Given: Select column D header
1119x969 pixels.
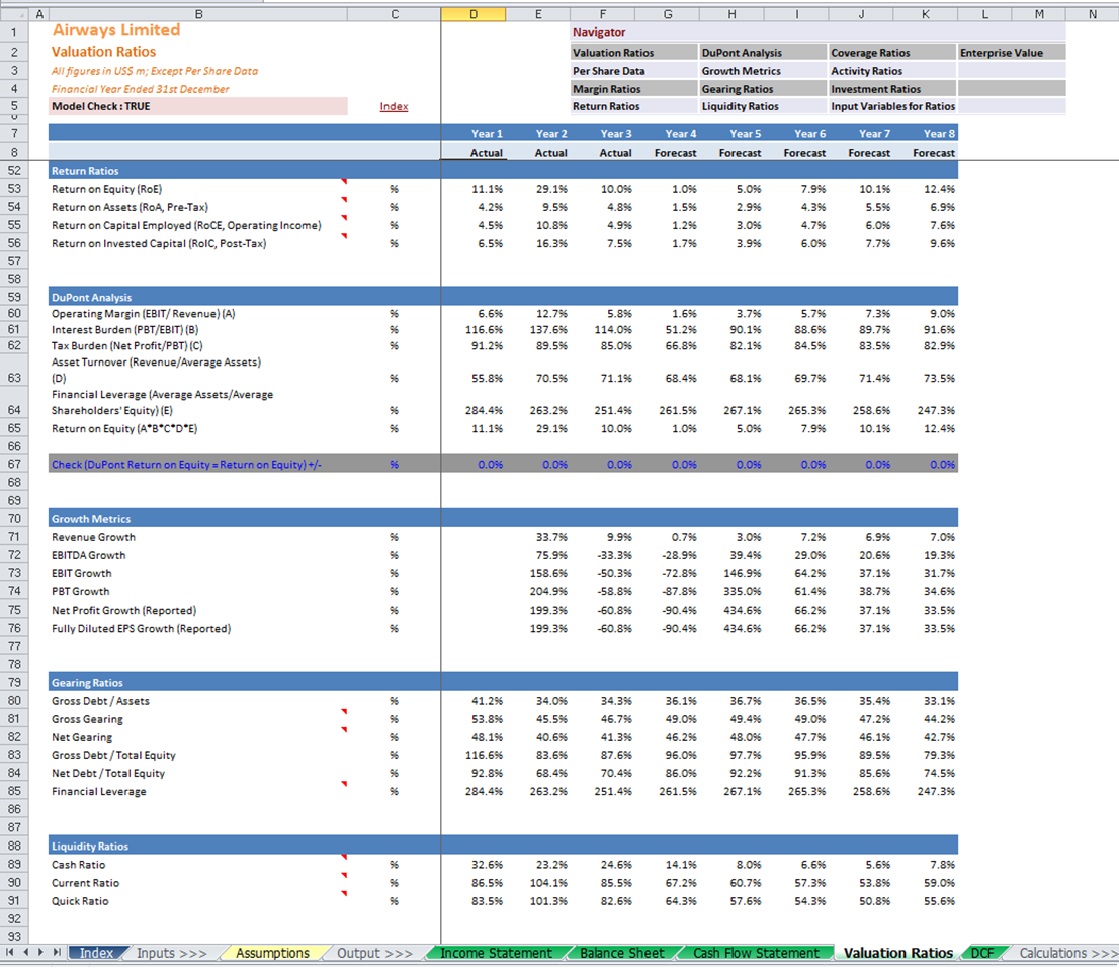Looking at the screenshot, I should 473,14.
